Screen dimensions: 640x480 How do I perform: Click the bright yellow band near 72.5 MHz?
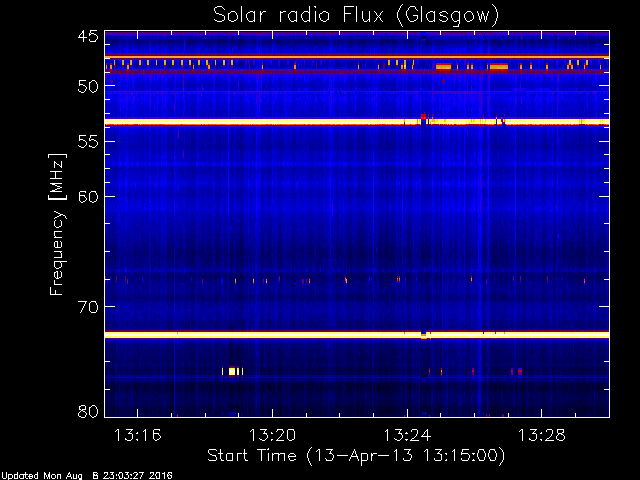point(357,335)
